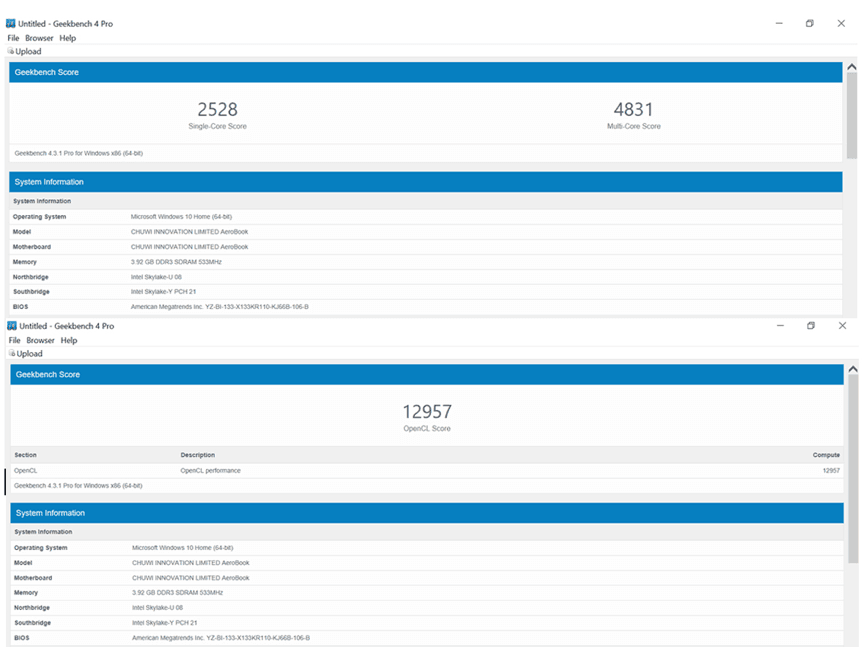Open Browser menu in the OpenCL score window

point(40,340)
